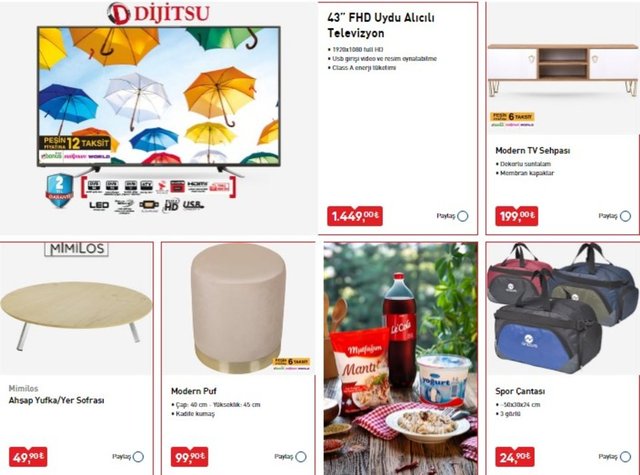The width and height of the screenshot is (640, 475).
Task: Open the mantı and yogurt food image
Action: point(400,358)
